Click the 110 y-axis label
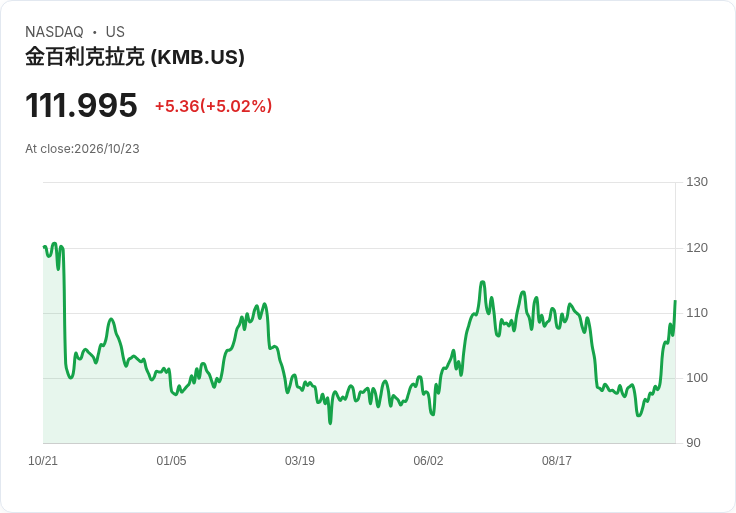 tap(697, 313)
